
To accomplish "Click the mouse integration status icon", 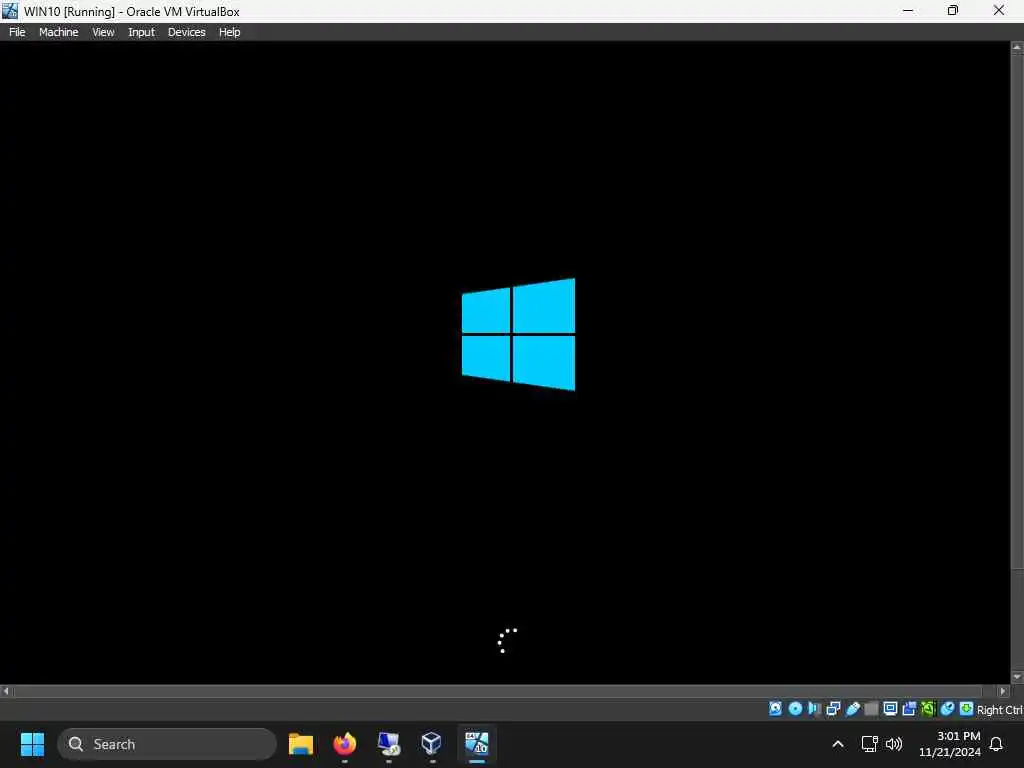I will pos(948,709).
